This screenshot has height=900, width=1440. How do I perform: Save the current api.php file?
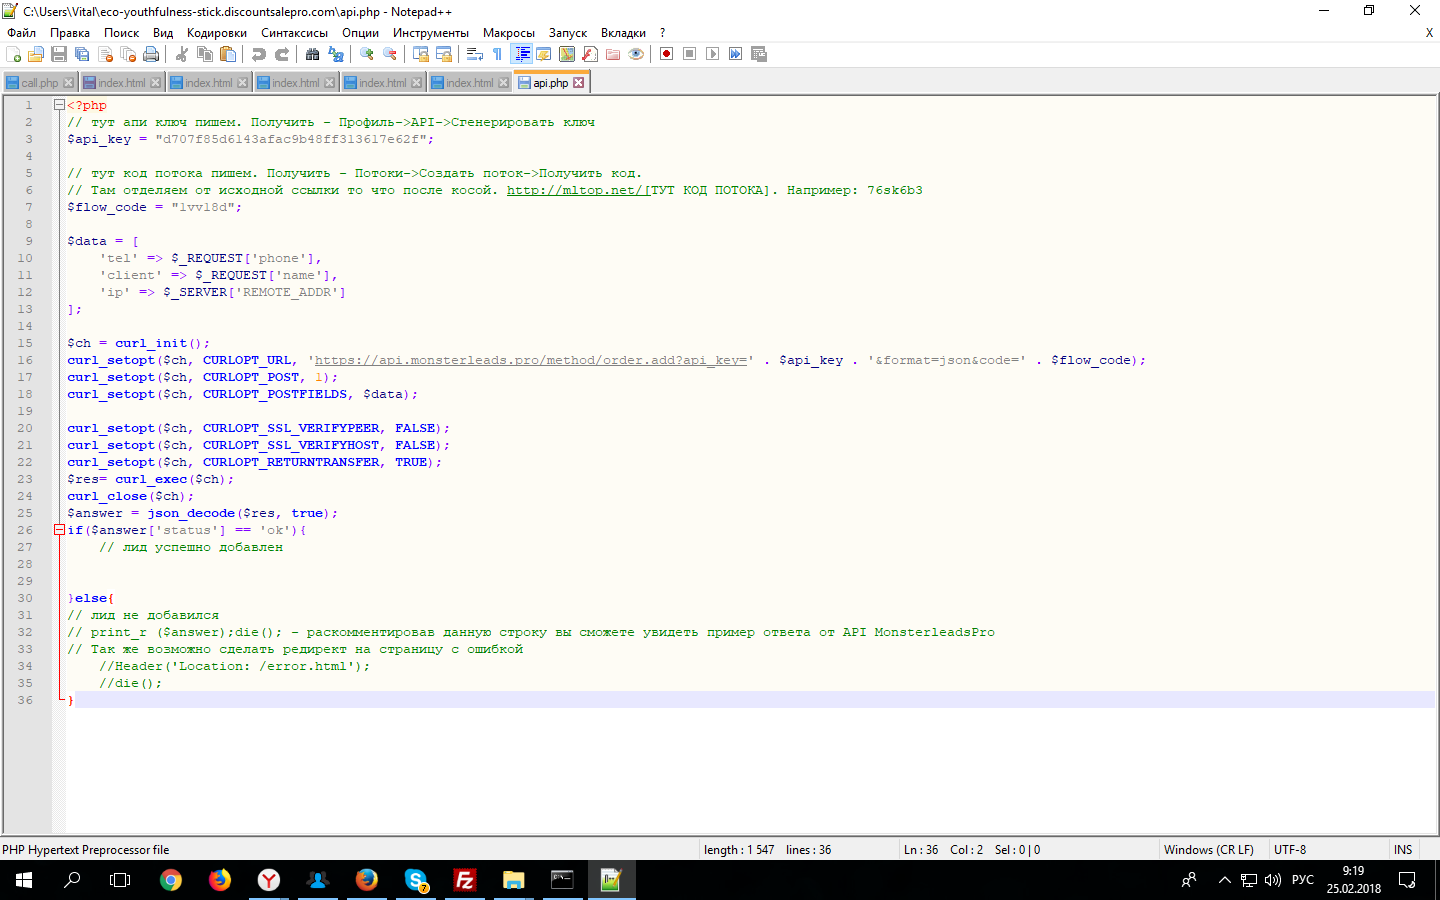(x=59, y=54)
